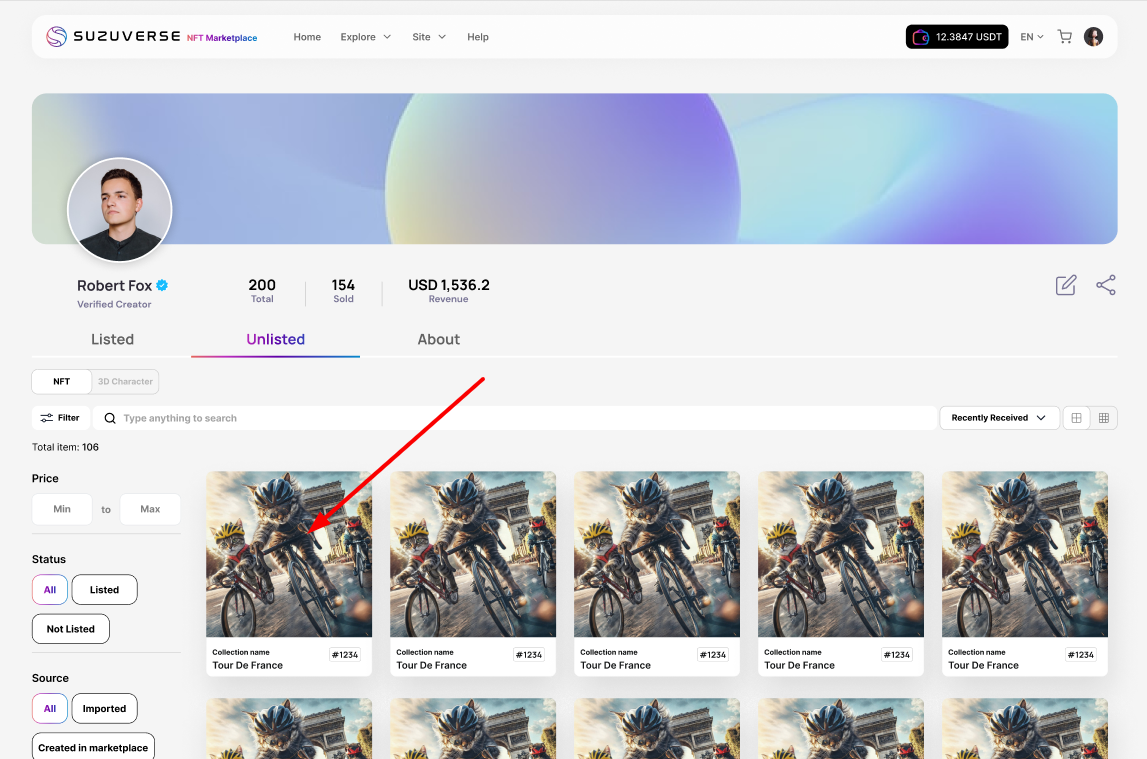Click the Min price input field

pos(62,509)
